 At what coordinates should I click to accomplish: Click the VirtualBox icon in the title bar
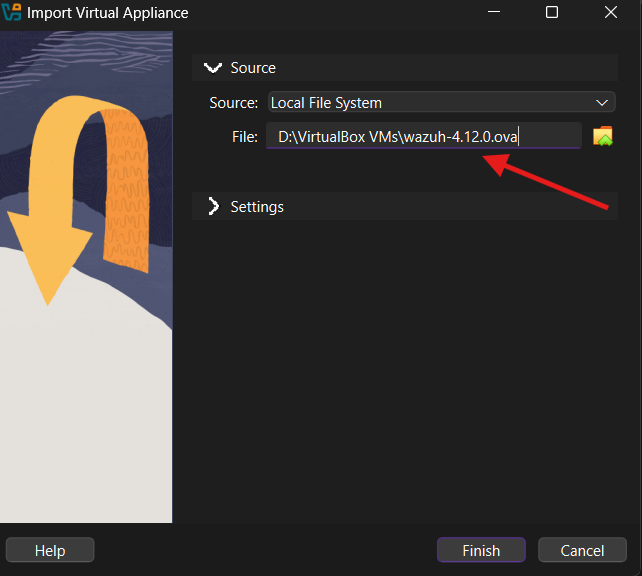coord(13,13)
